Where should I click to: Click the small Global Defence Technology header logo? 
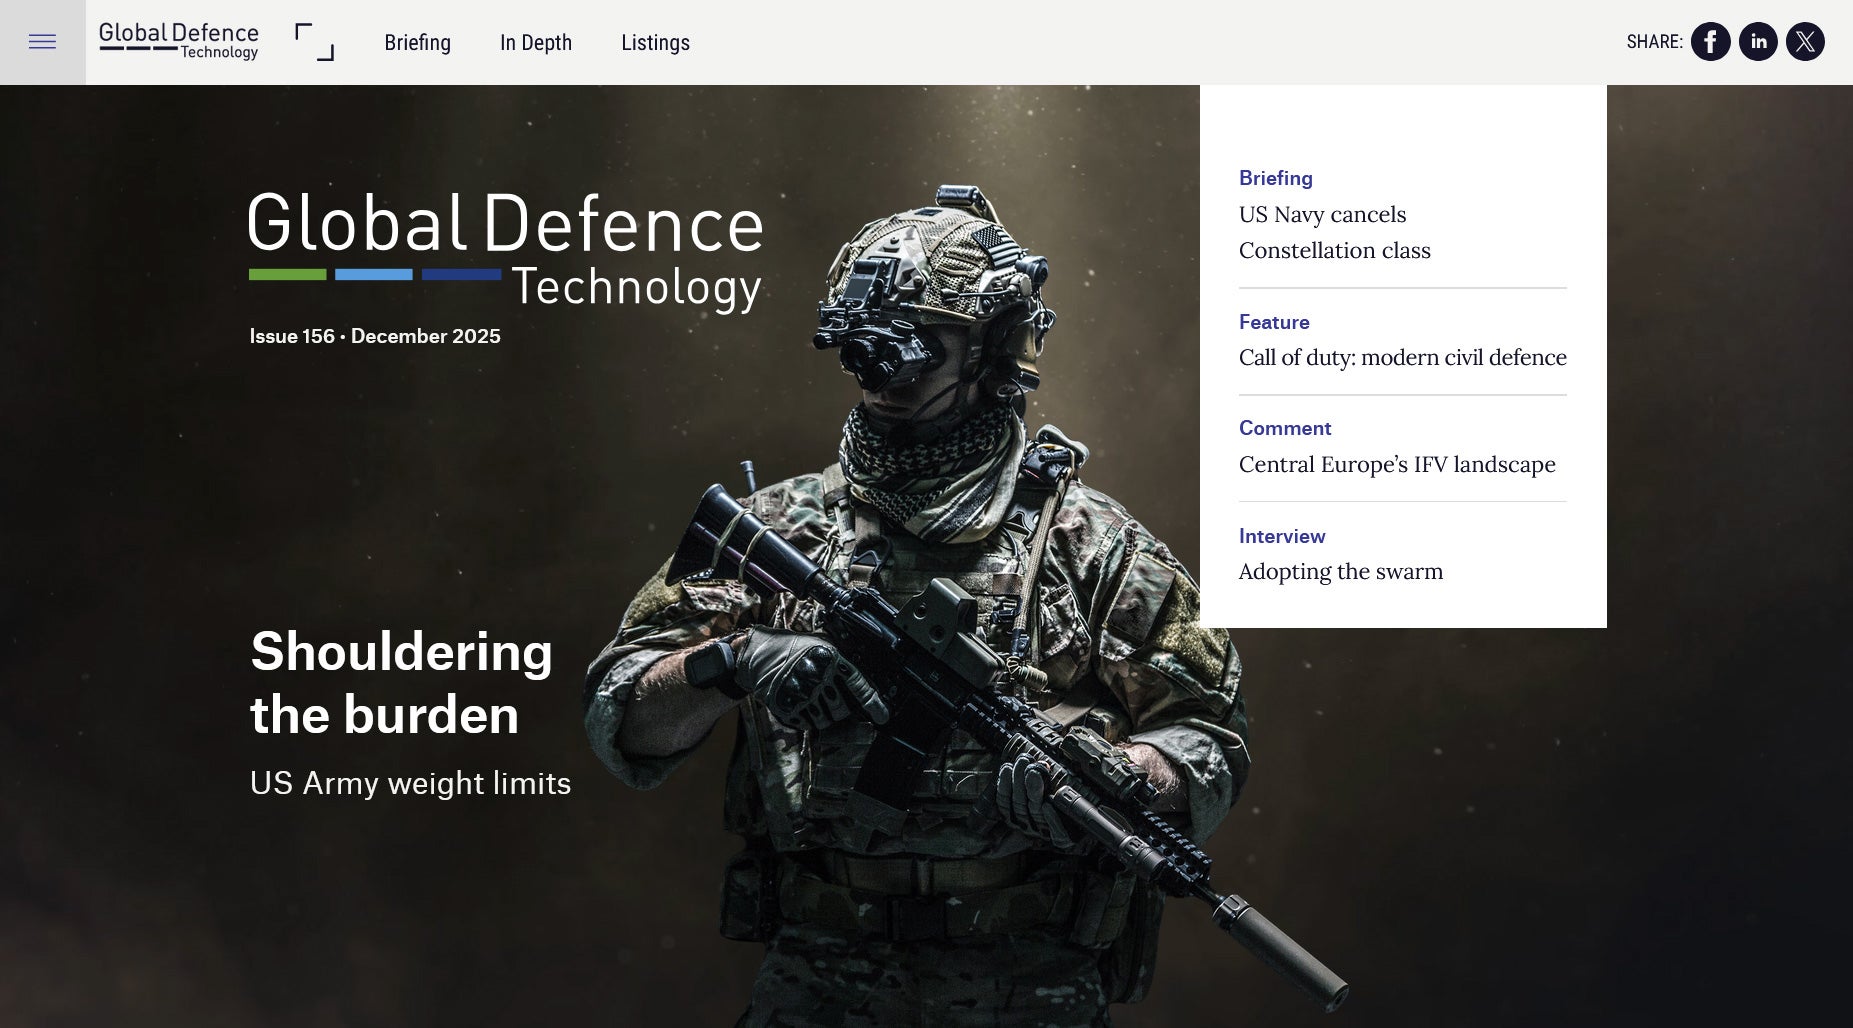click(179, 41)
